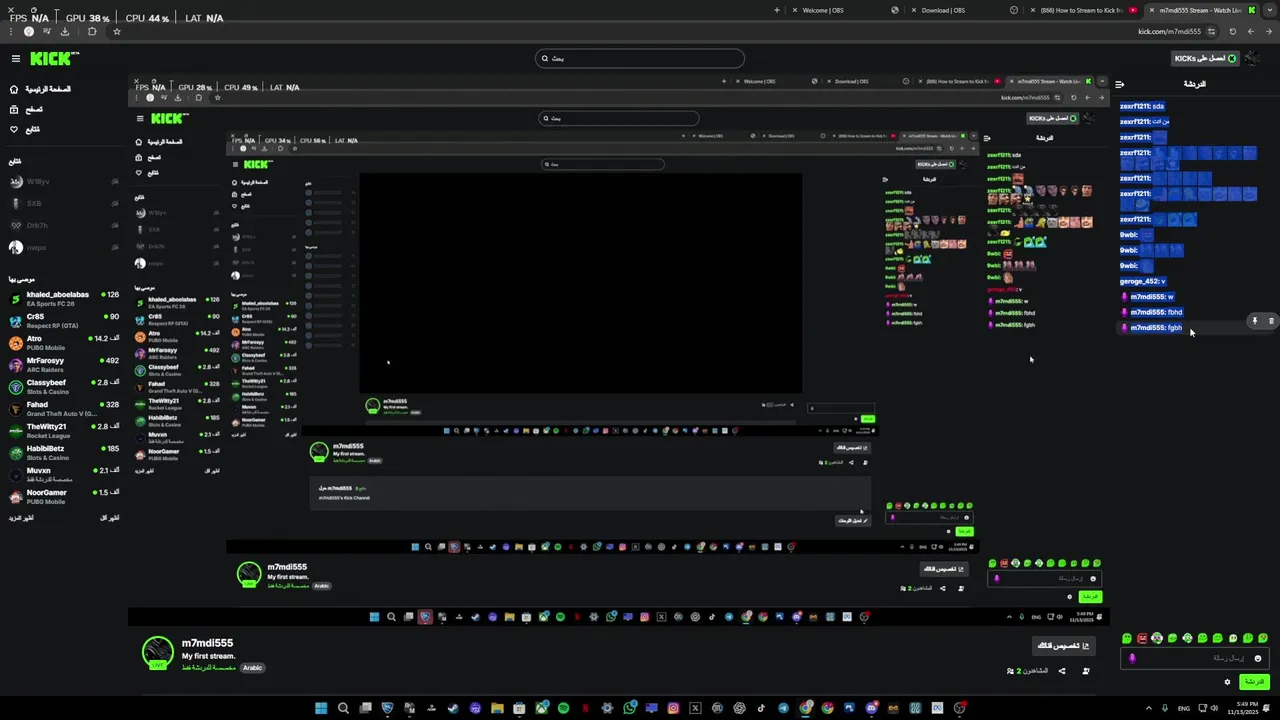Open the volume control in system tray

click(1214, 708)
